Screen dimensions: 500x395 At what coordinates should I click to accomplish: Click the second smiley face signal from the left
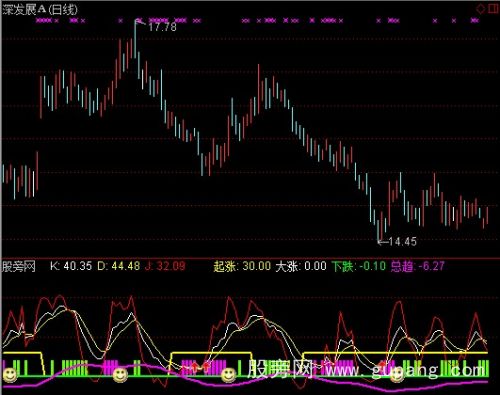point(120,375)
